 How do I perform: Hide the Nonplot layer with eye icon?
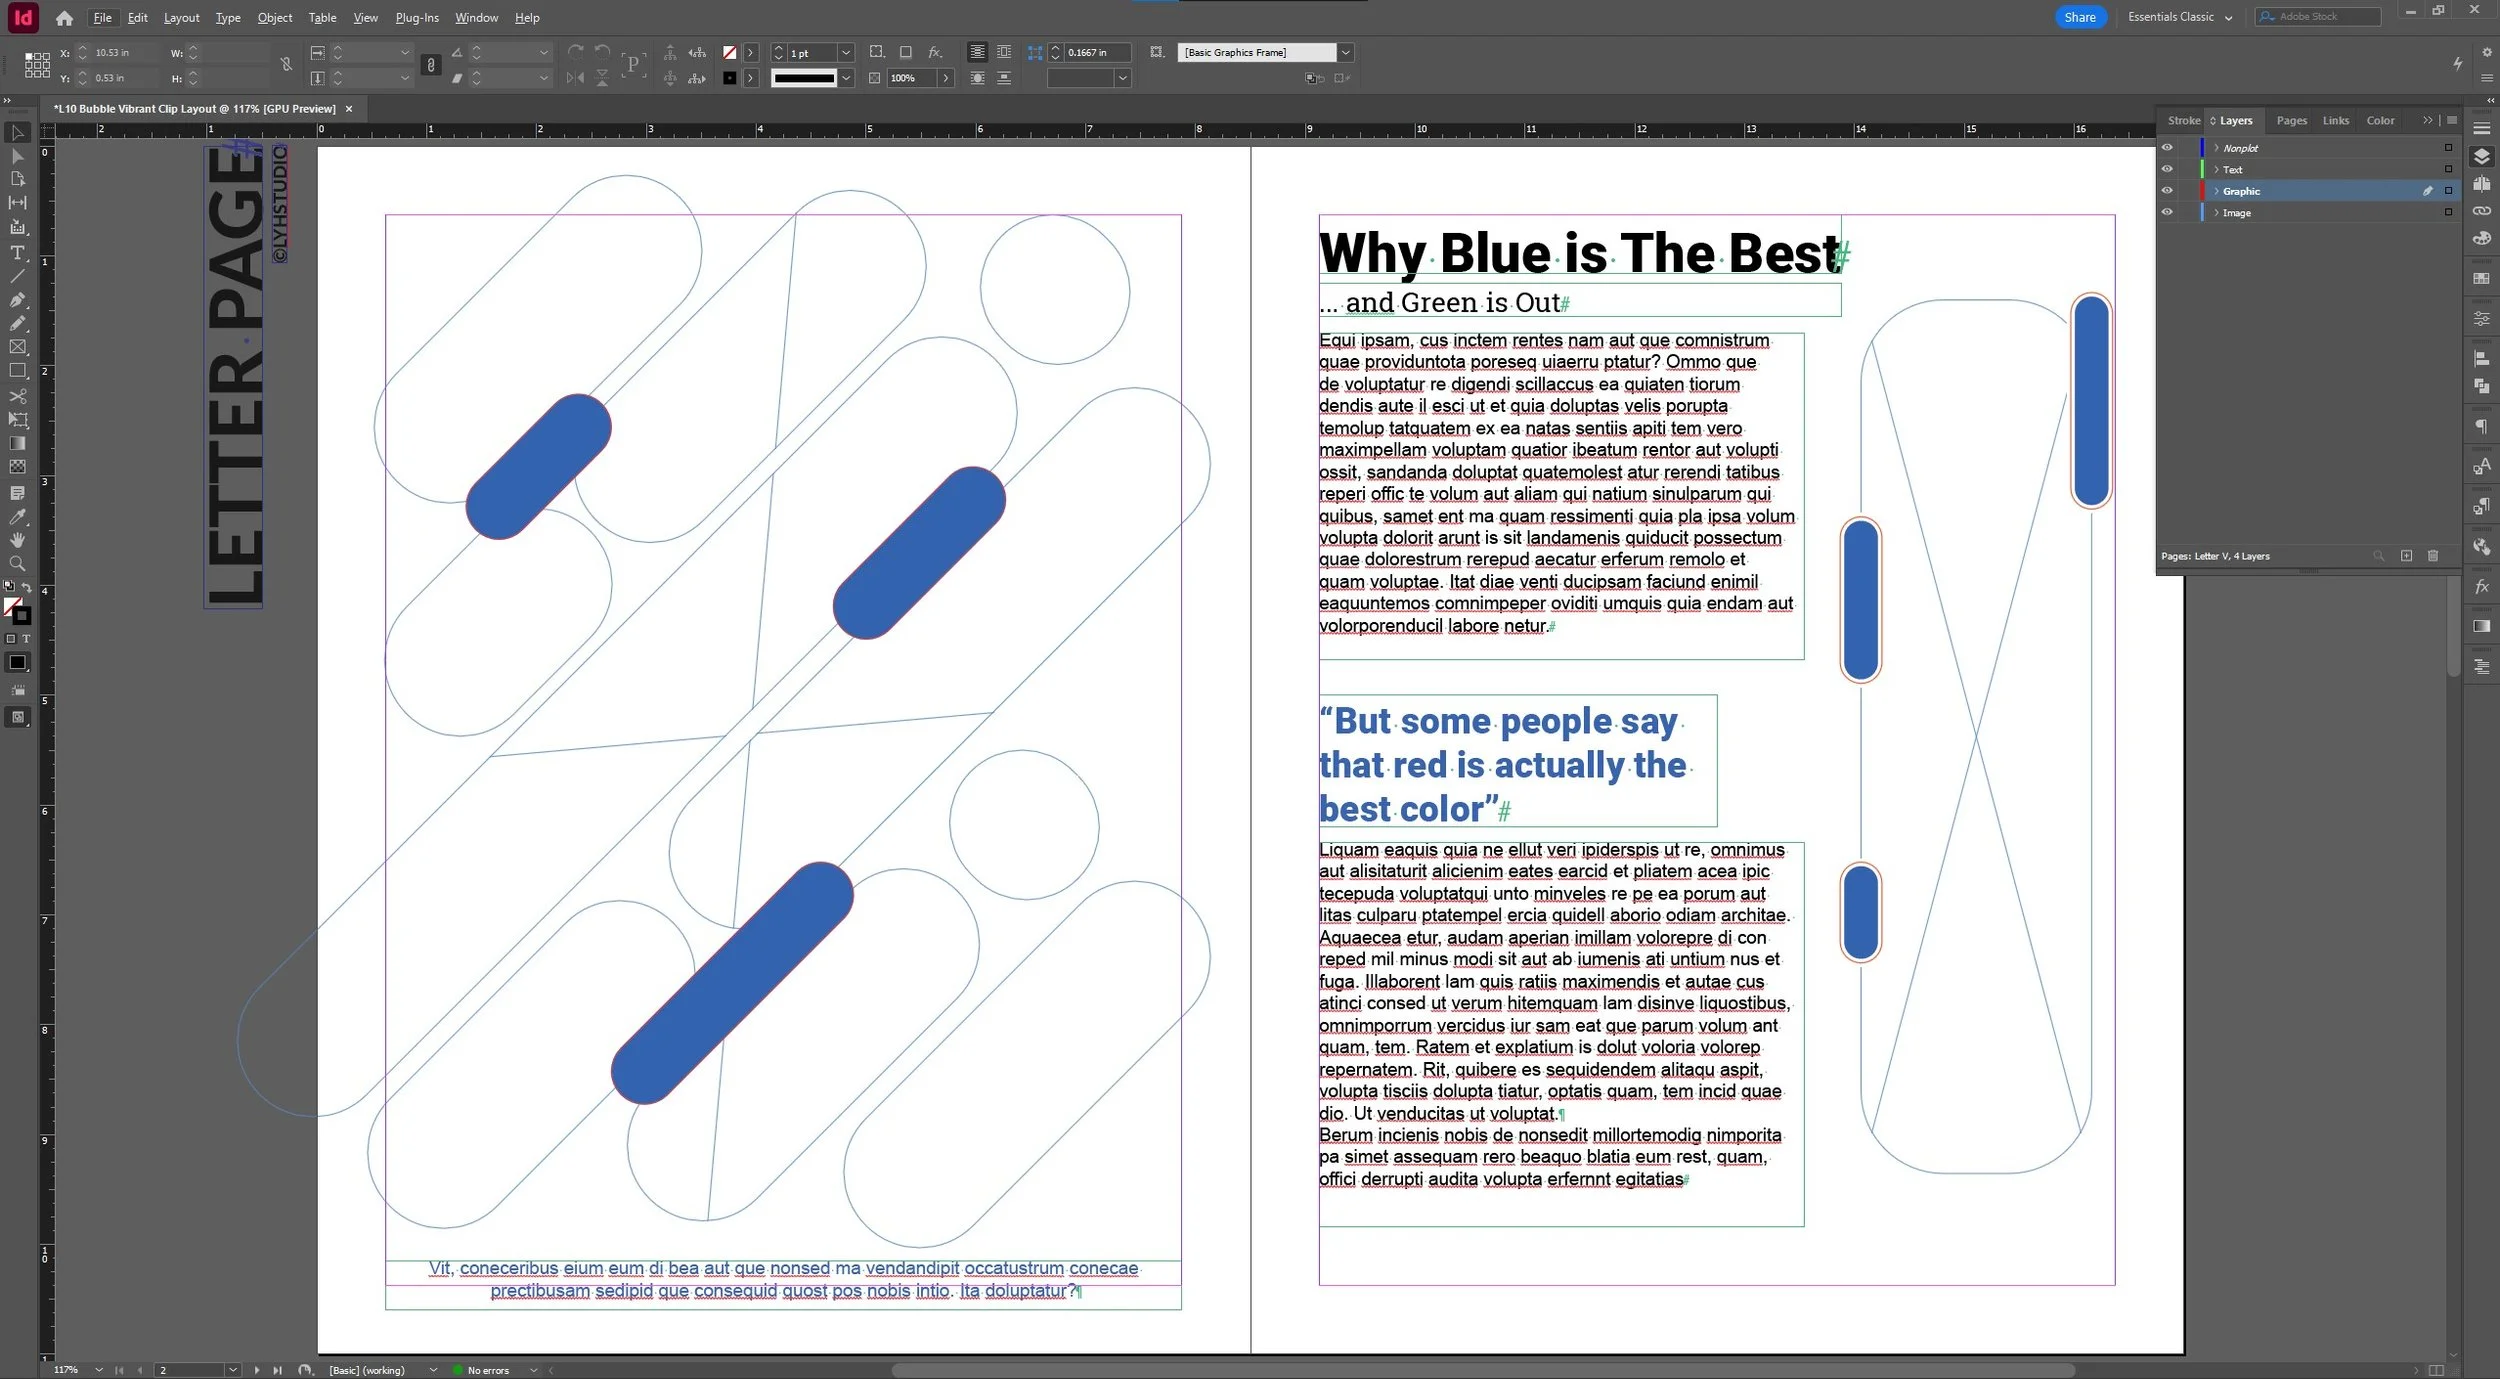[x=2167, y=148]
